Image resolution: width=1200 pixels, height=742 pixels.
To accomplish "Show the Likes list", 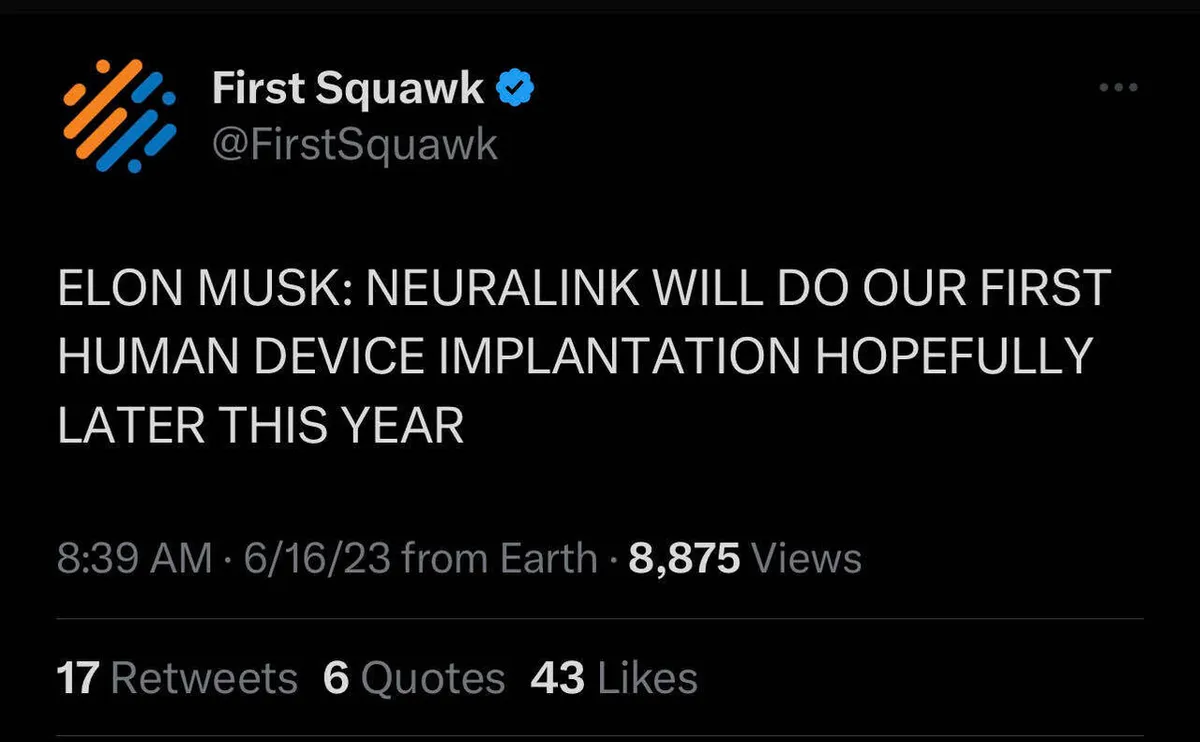I will (x=647, y=678).
